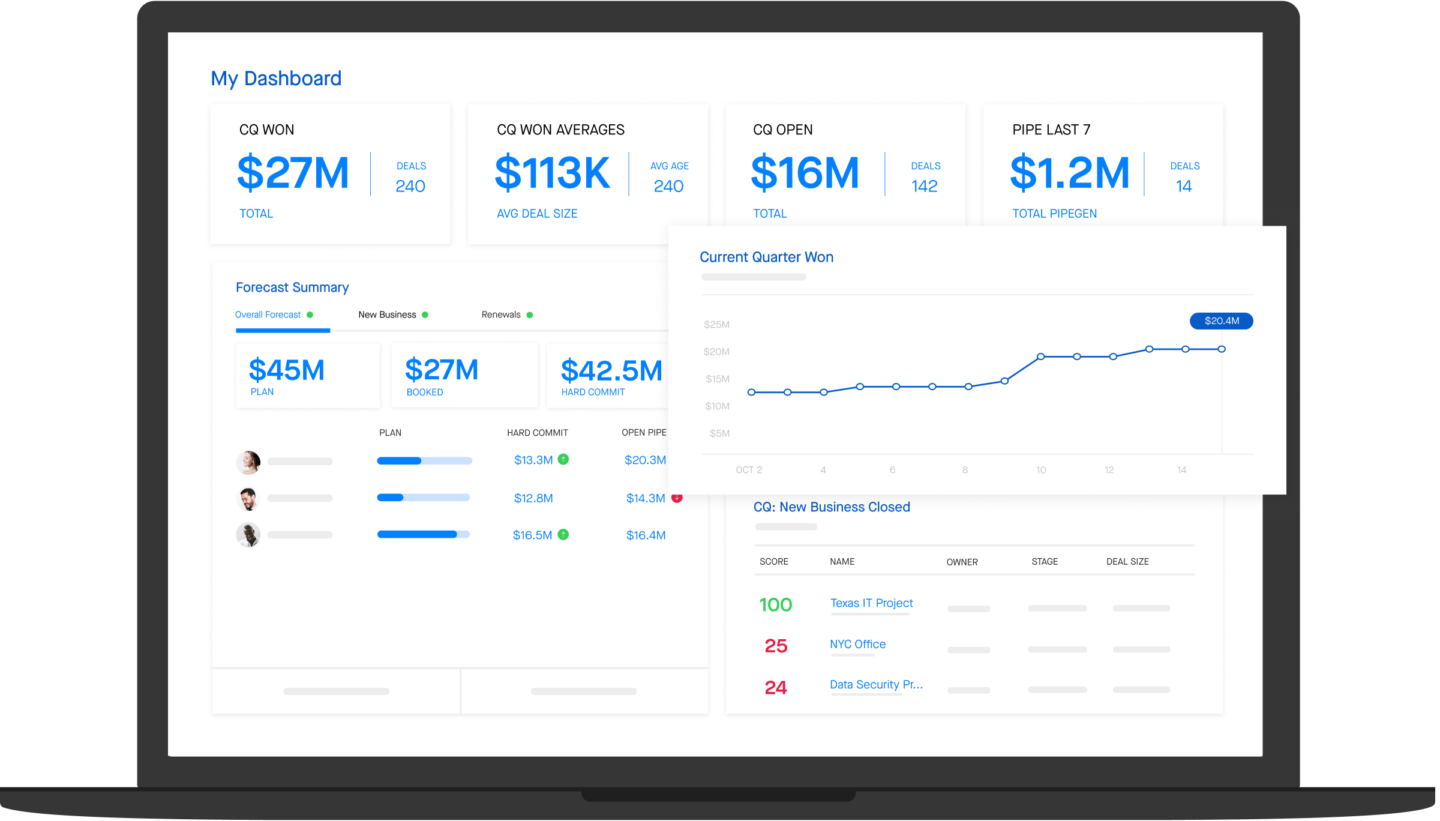The image size is (1440, 821).
Task: Open the Renewals forecast tab
Action: tap(501, 315)
